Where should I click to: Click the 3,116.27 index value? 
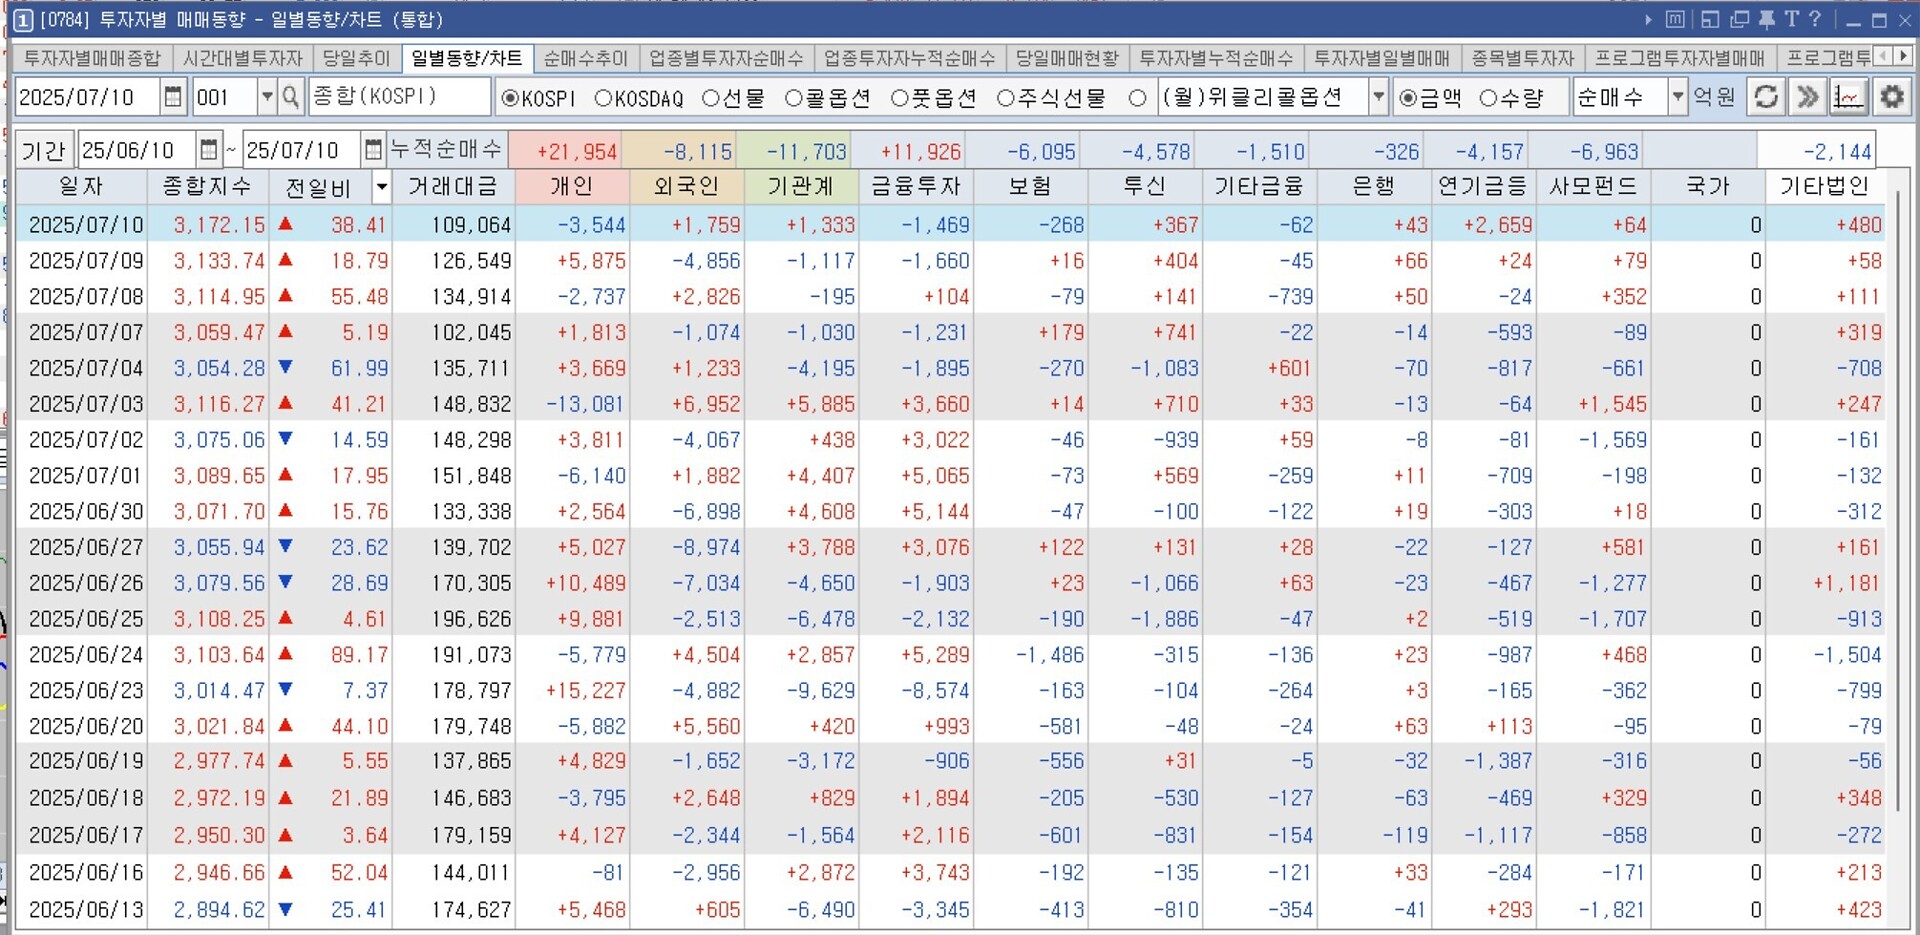tap(219, 404)
